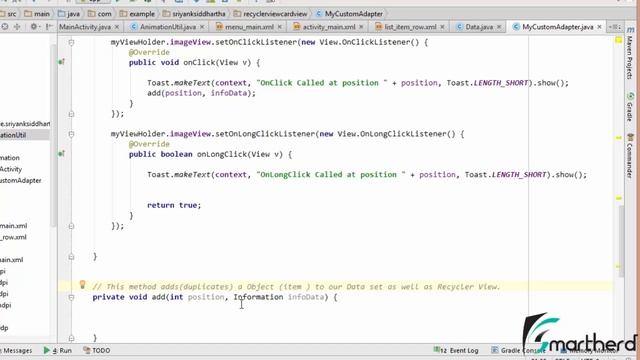Close the MyCustomAdapter.java tab
The width and height of the screenshot is (640, 360).
click(599, 27)
